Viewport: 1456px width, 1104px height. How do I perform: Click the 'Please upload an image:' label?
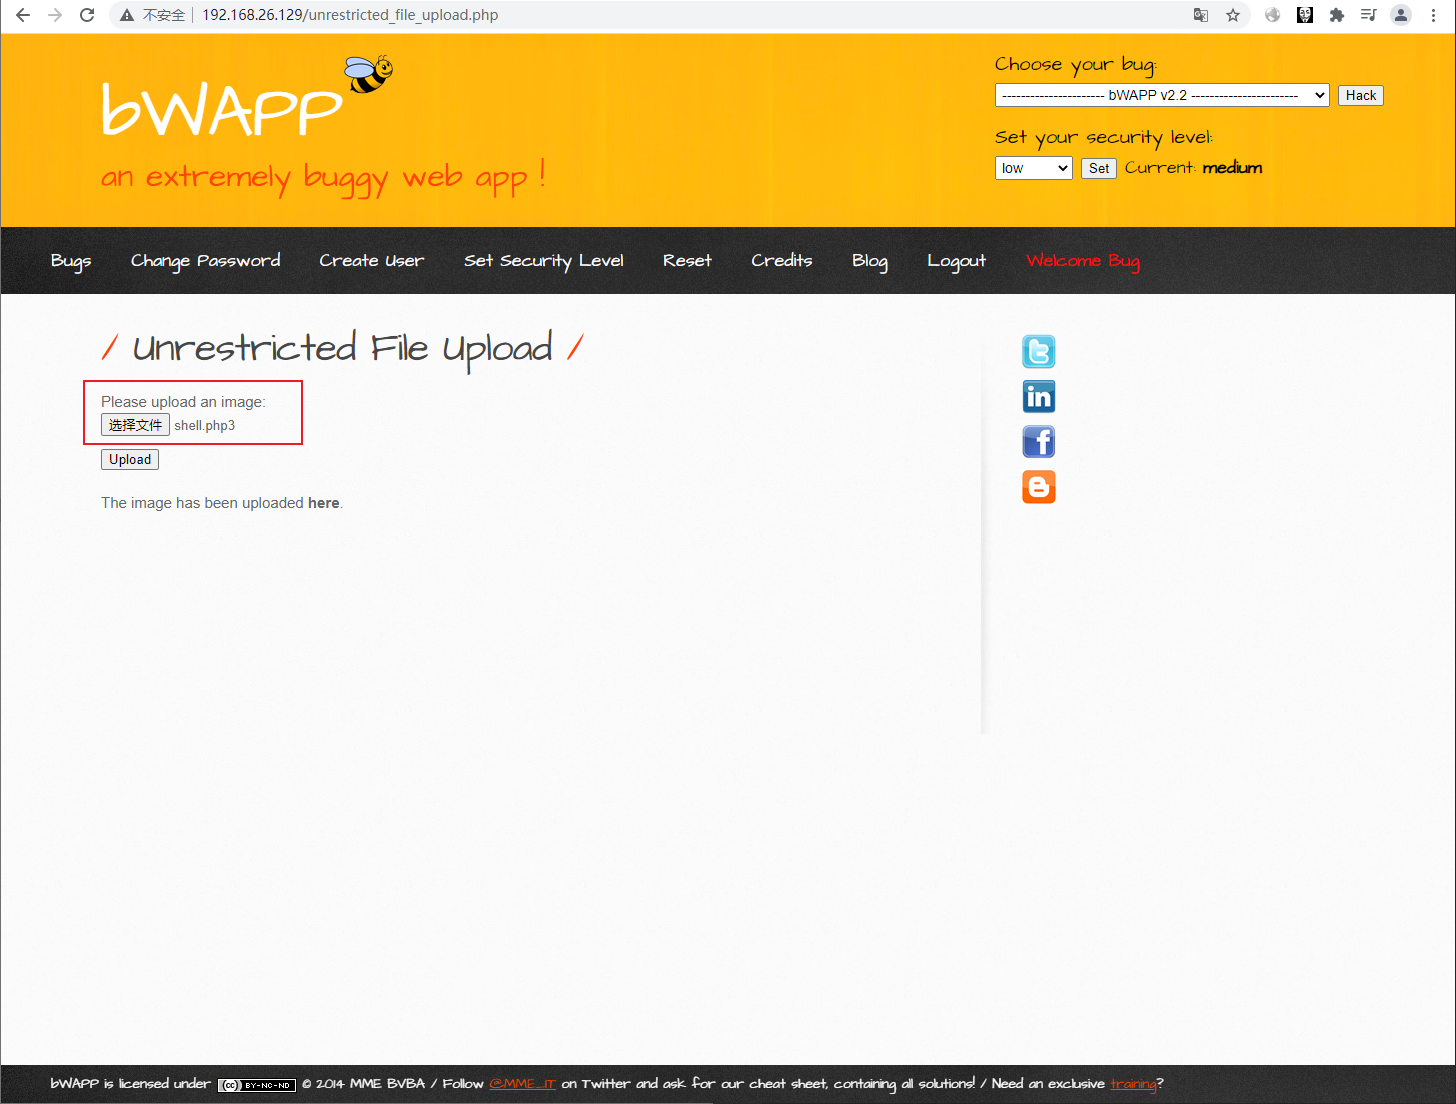(x=183, y=402)
